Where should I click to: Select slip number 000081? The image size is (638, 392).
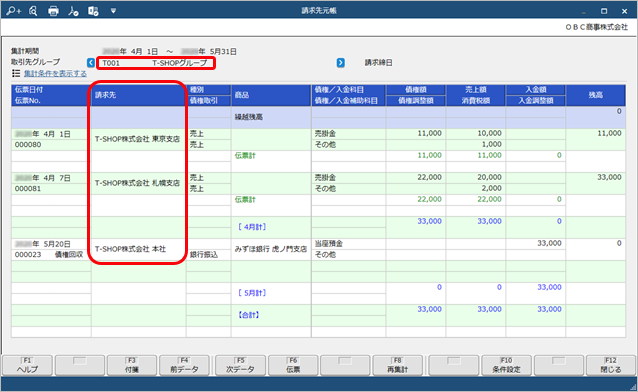click(x=28, y=188)
